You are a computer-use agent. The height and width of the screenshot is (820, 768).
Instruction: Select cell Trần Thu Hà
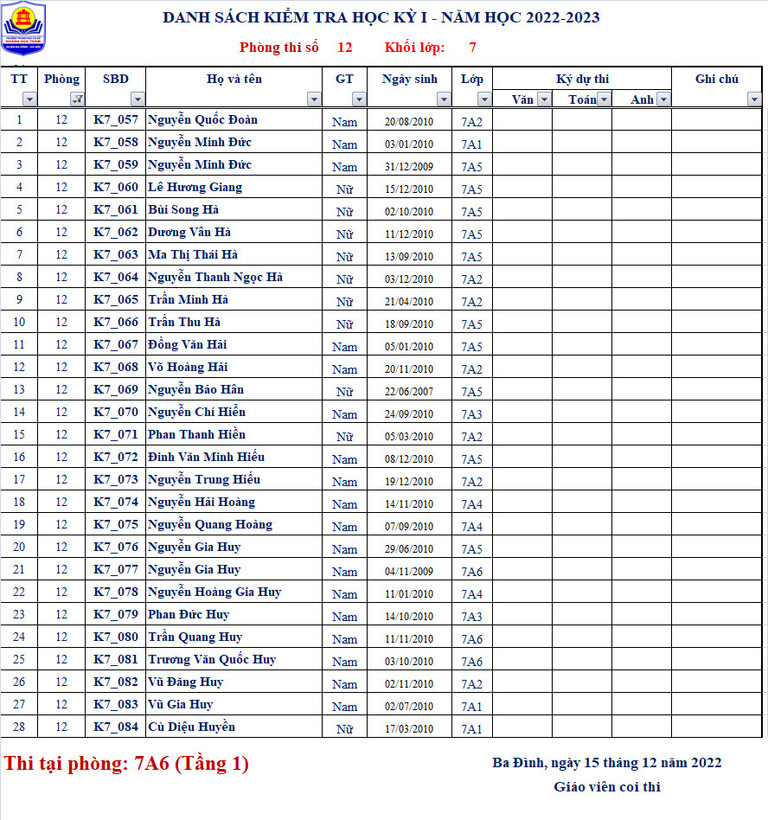(234, 322)
